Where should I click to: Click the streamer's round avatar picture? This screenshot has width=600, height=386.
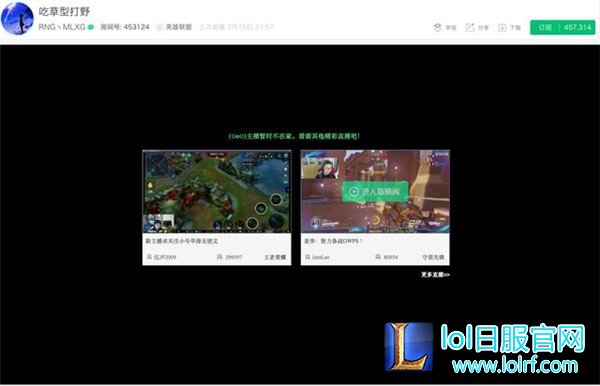tap(17, 18)
